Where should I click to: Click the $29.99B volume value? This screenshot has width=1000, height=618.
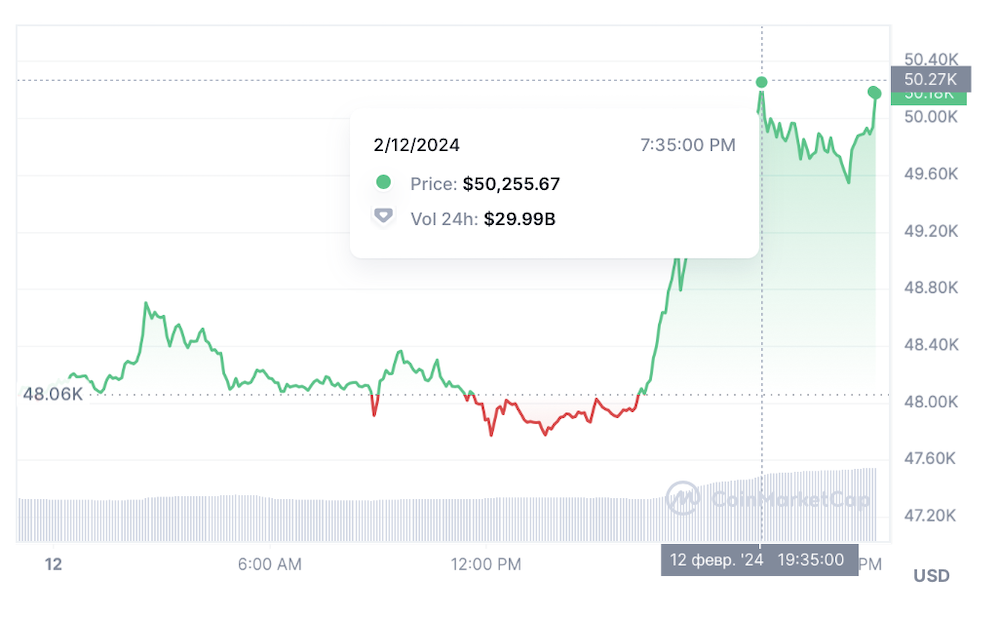click(x=519, y=217)
